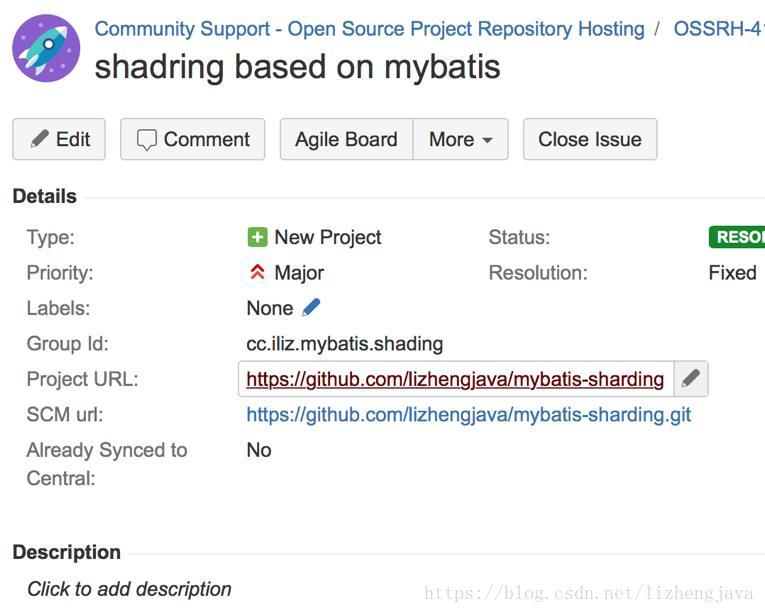Click the Description section heading
This screenshot has width=765, height=613.
tap(67, 552)
